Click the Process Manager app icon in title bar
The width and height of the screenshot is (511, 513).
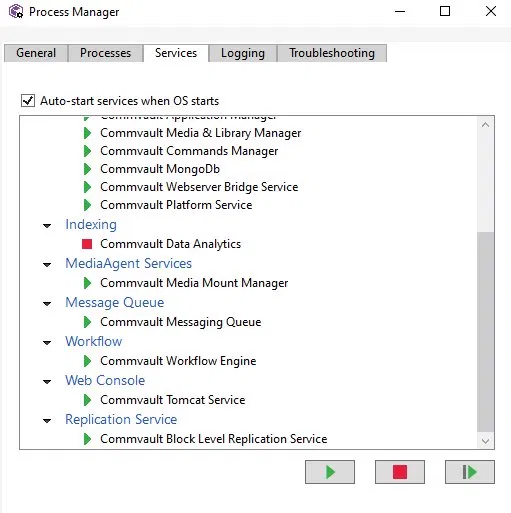(x=16, y=12)
